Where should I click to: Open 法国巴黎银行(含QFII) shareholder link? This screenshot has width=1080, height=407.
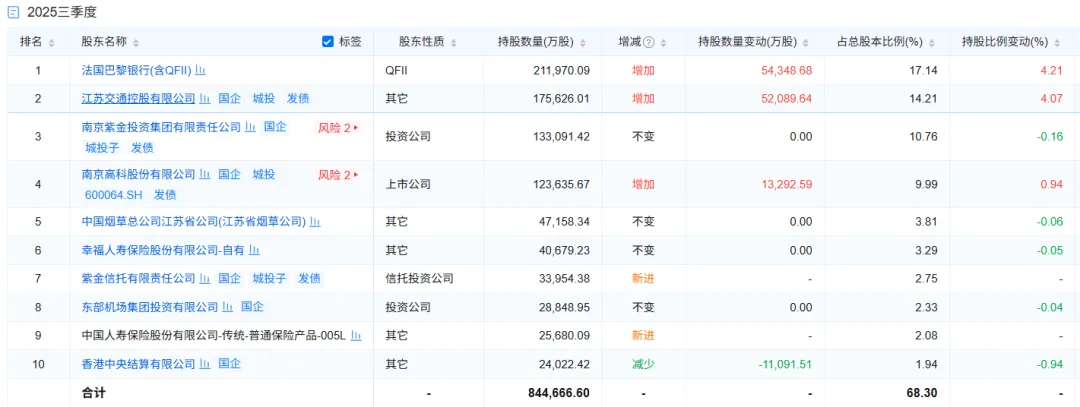coord(136,70)
